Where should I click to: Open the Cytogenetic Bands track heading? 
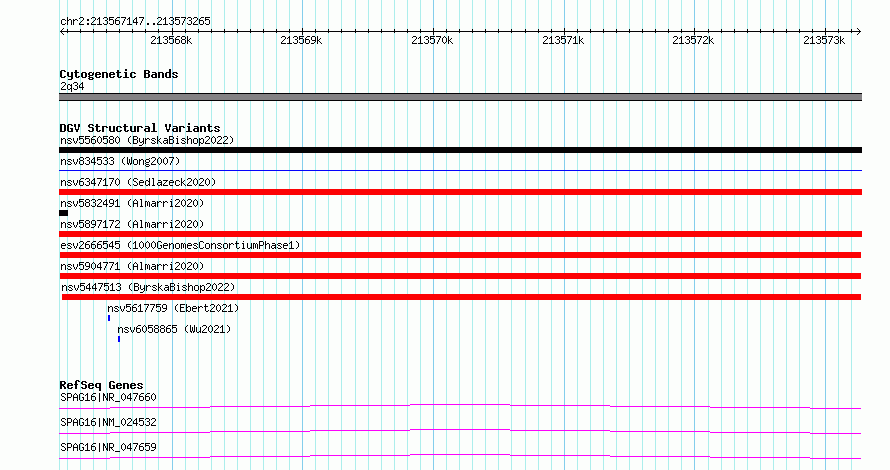click(x=119, y=74)
